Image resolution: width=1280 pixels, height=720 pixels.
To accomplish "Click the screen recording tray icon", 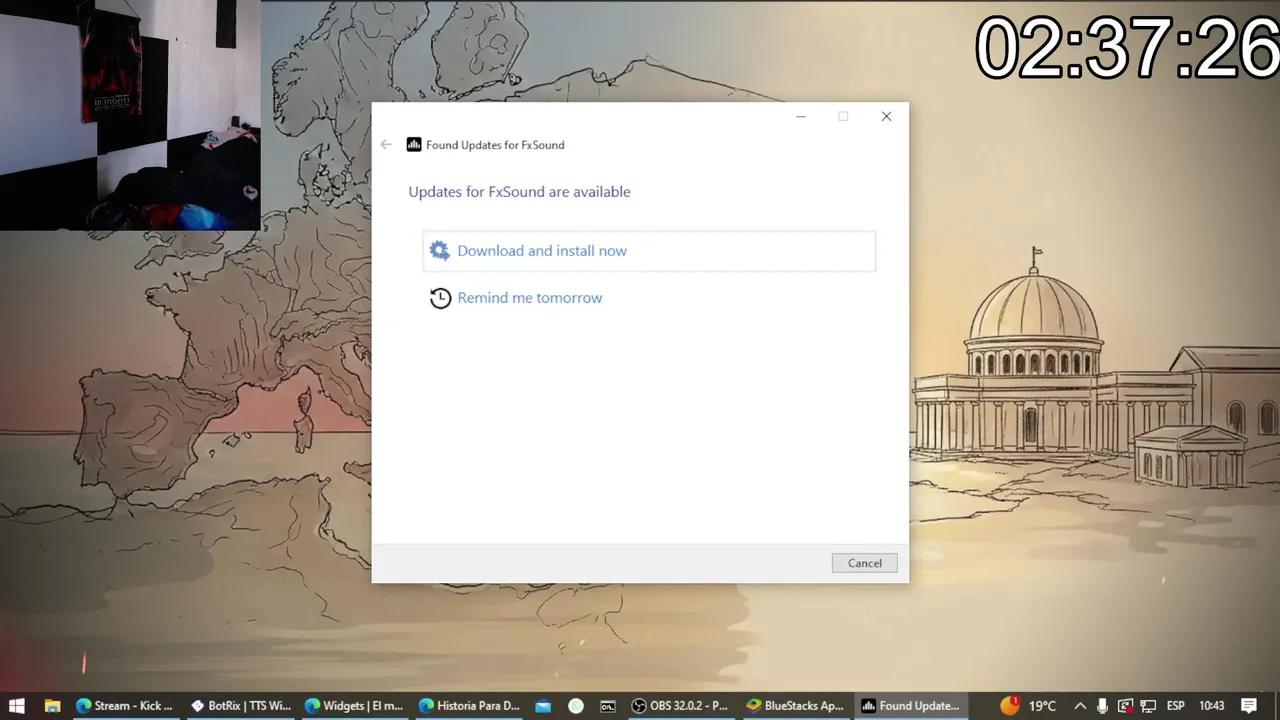I will coord(1125,706).
